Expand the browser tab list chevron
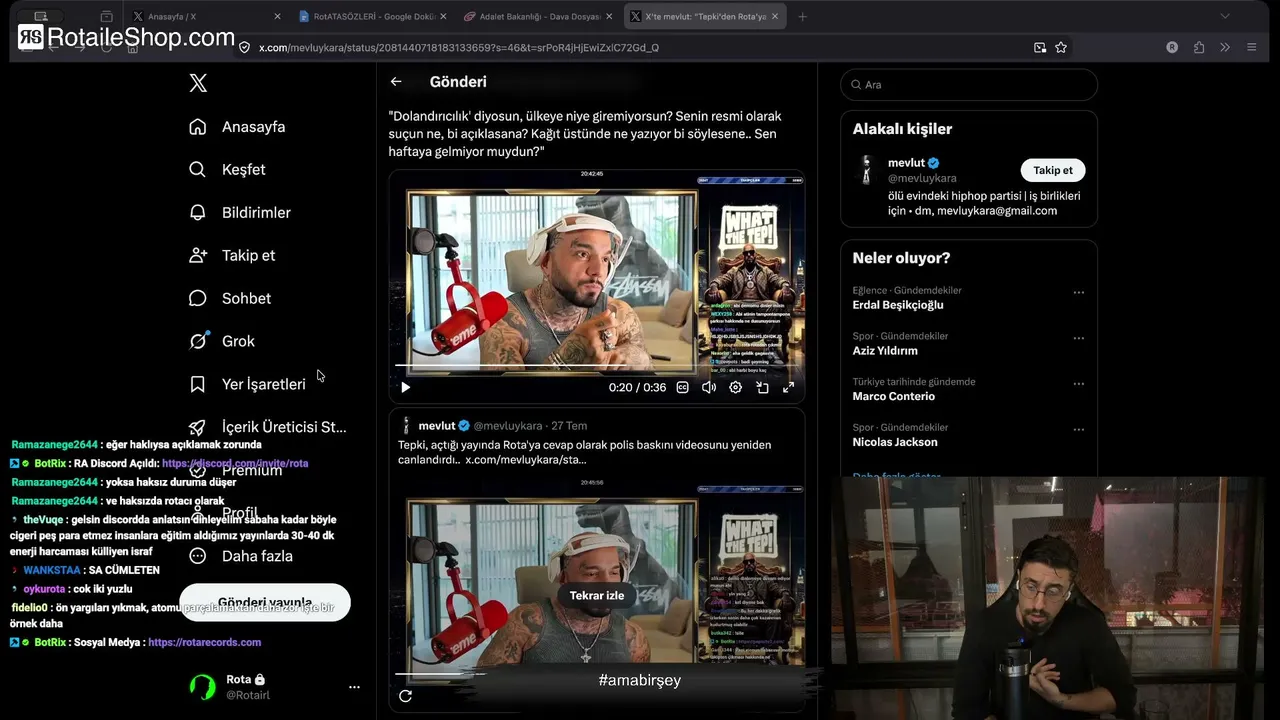The image size is (1280, 720). [x=1225, y=17]
